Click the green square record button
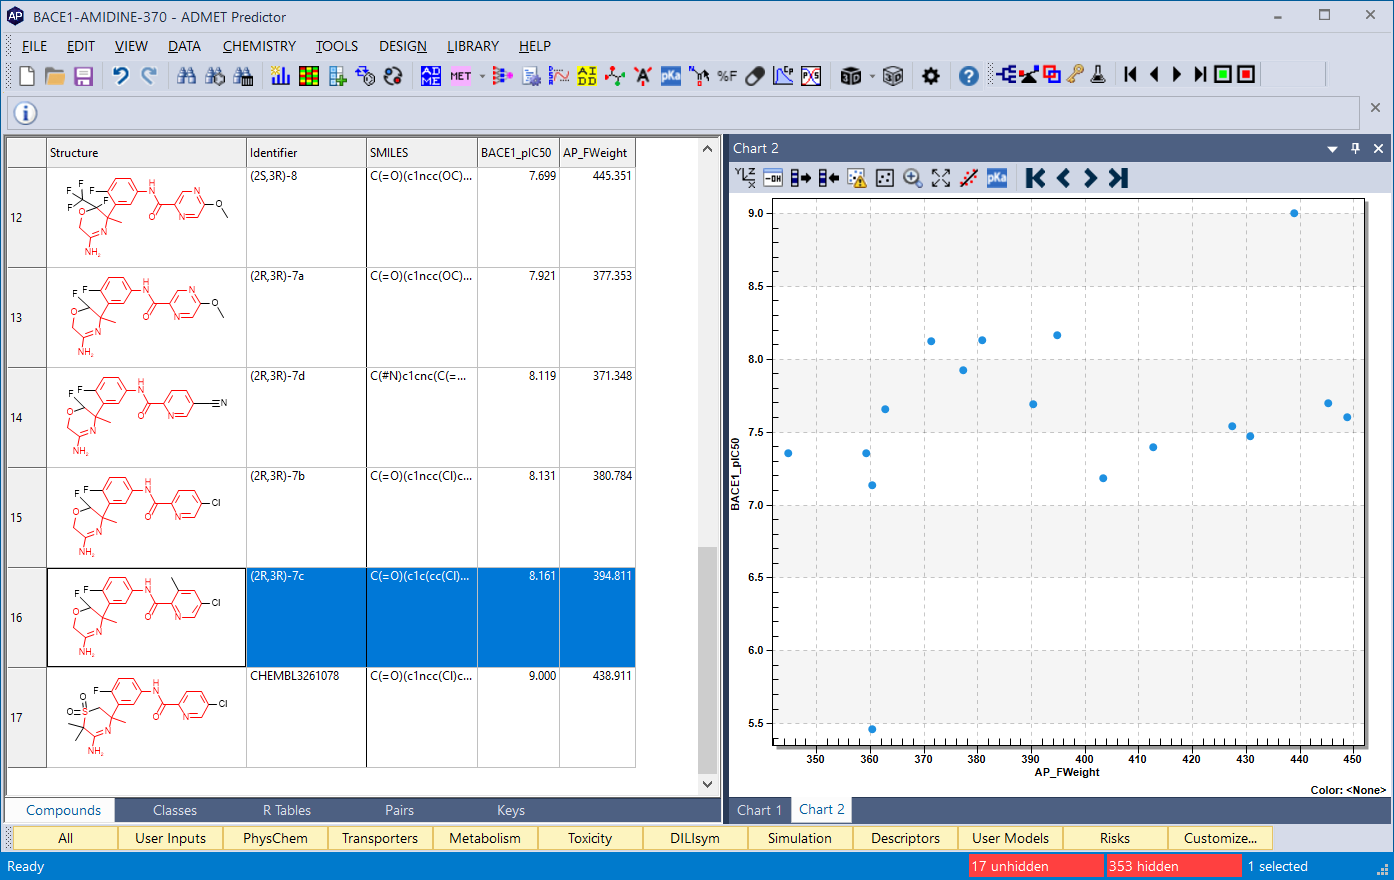 pos(1223,74)
